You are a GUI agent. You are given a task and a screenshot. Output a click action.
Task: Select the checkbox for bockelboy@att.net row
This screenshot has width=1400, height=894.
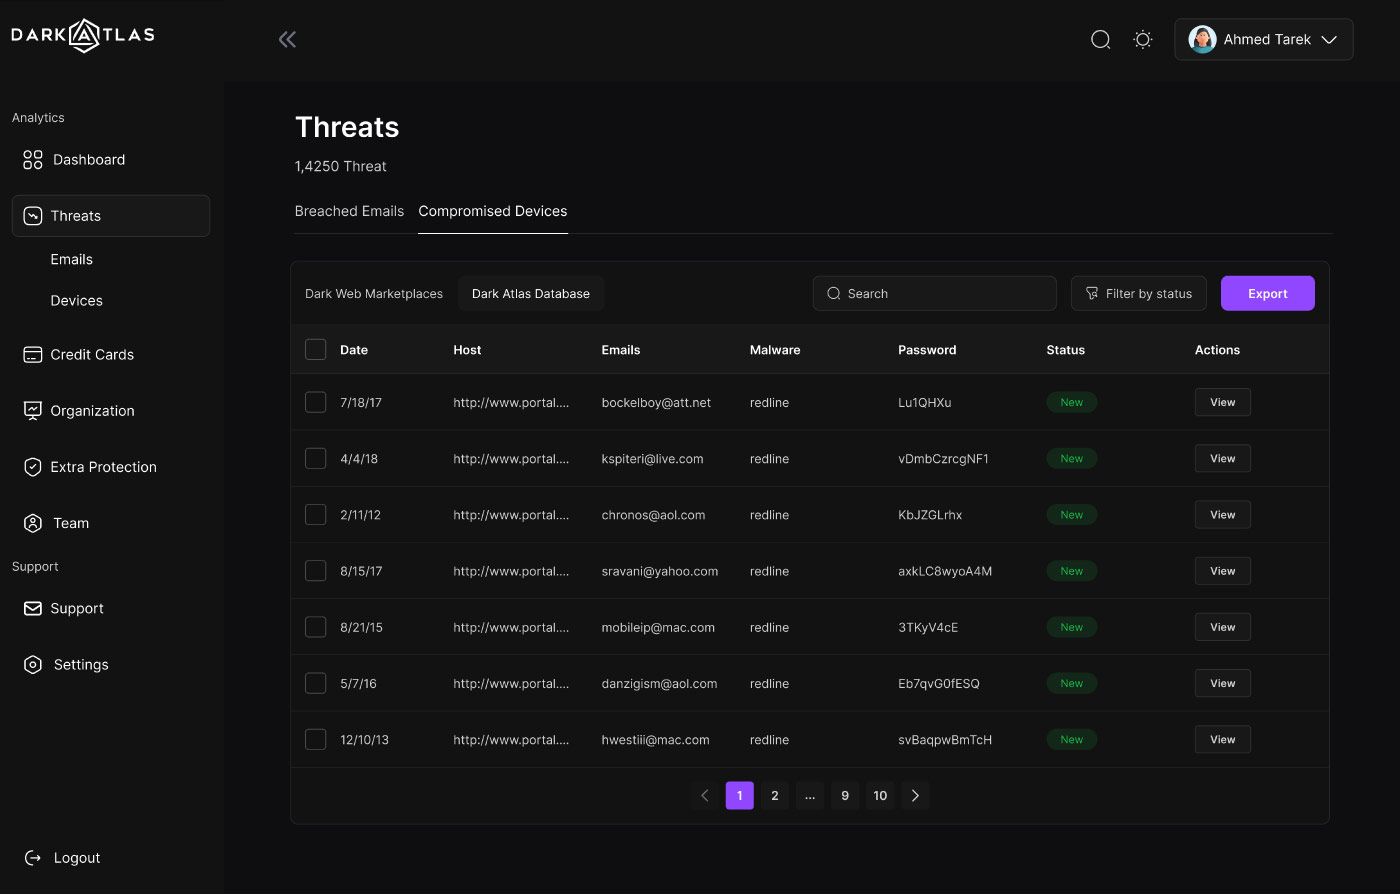316,402
